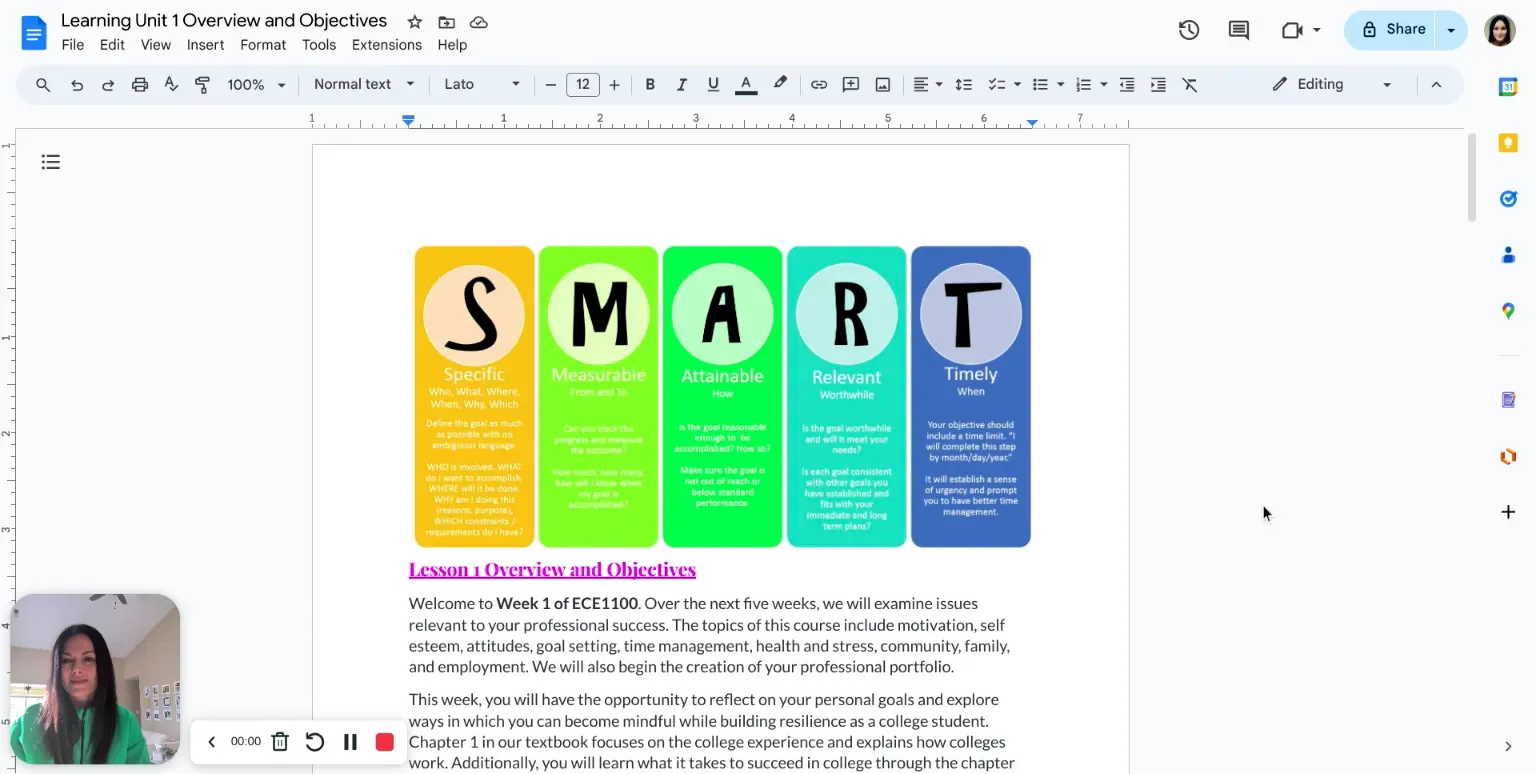The width and height of the screenshot is (1536, 774).
Task: Click the Redo arrow in the toolbar
Action: point(108,85)
